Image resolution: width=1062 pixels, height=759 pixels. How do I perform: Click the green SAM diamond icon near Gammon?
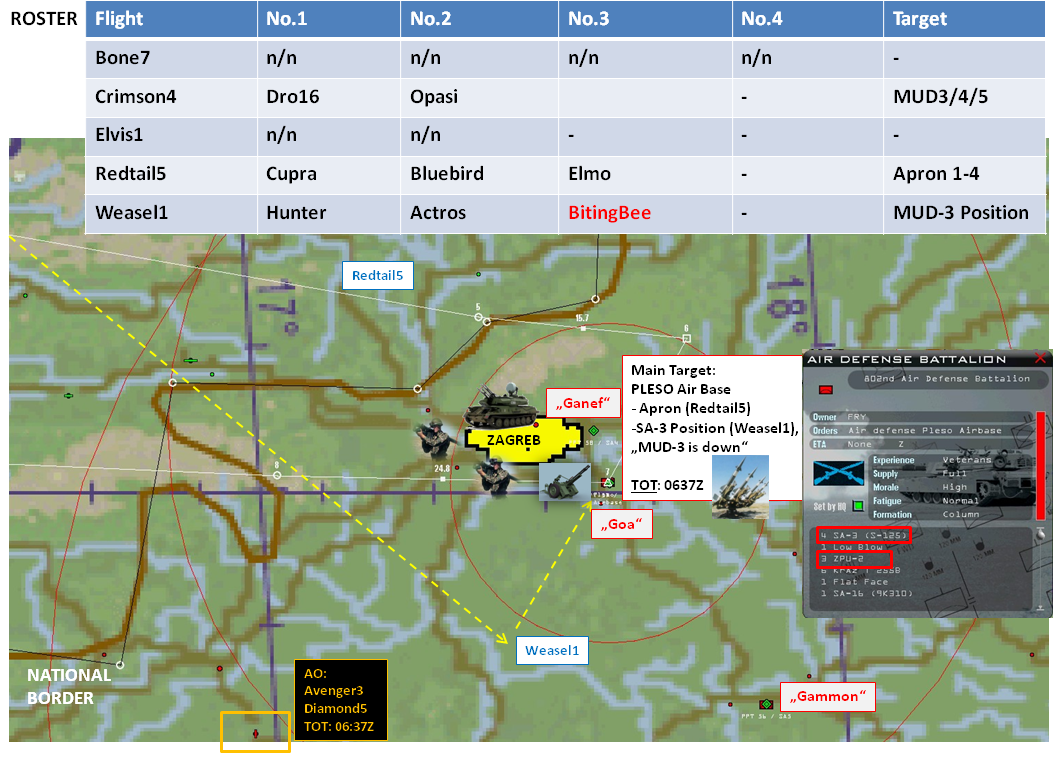(x=766, y=704)
